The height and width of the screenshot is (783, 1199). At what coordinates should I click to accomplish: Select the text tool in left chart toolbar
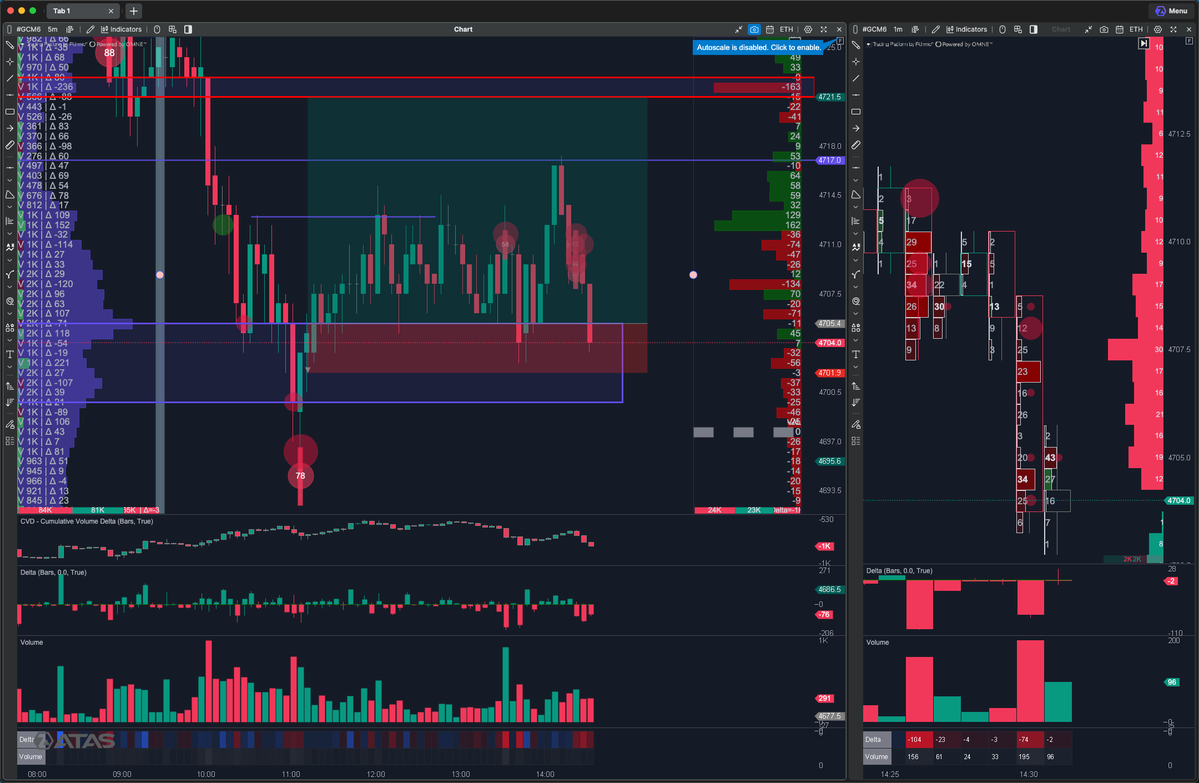(9, 354)
